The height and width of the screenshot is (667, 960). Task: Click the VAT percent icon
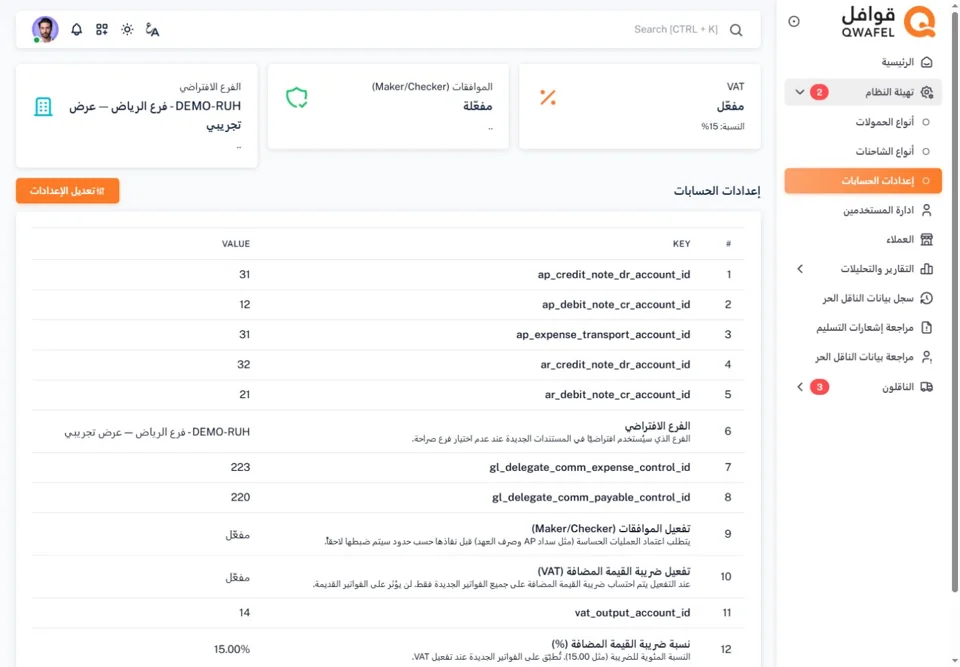tap(547, 97)
